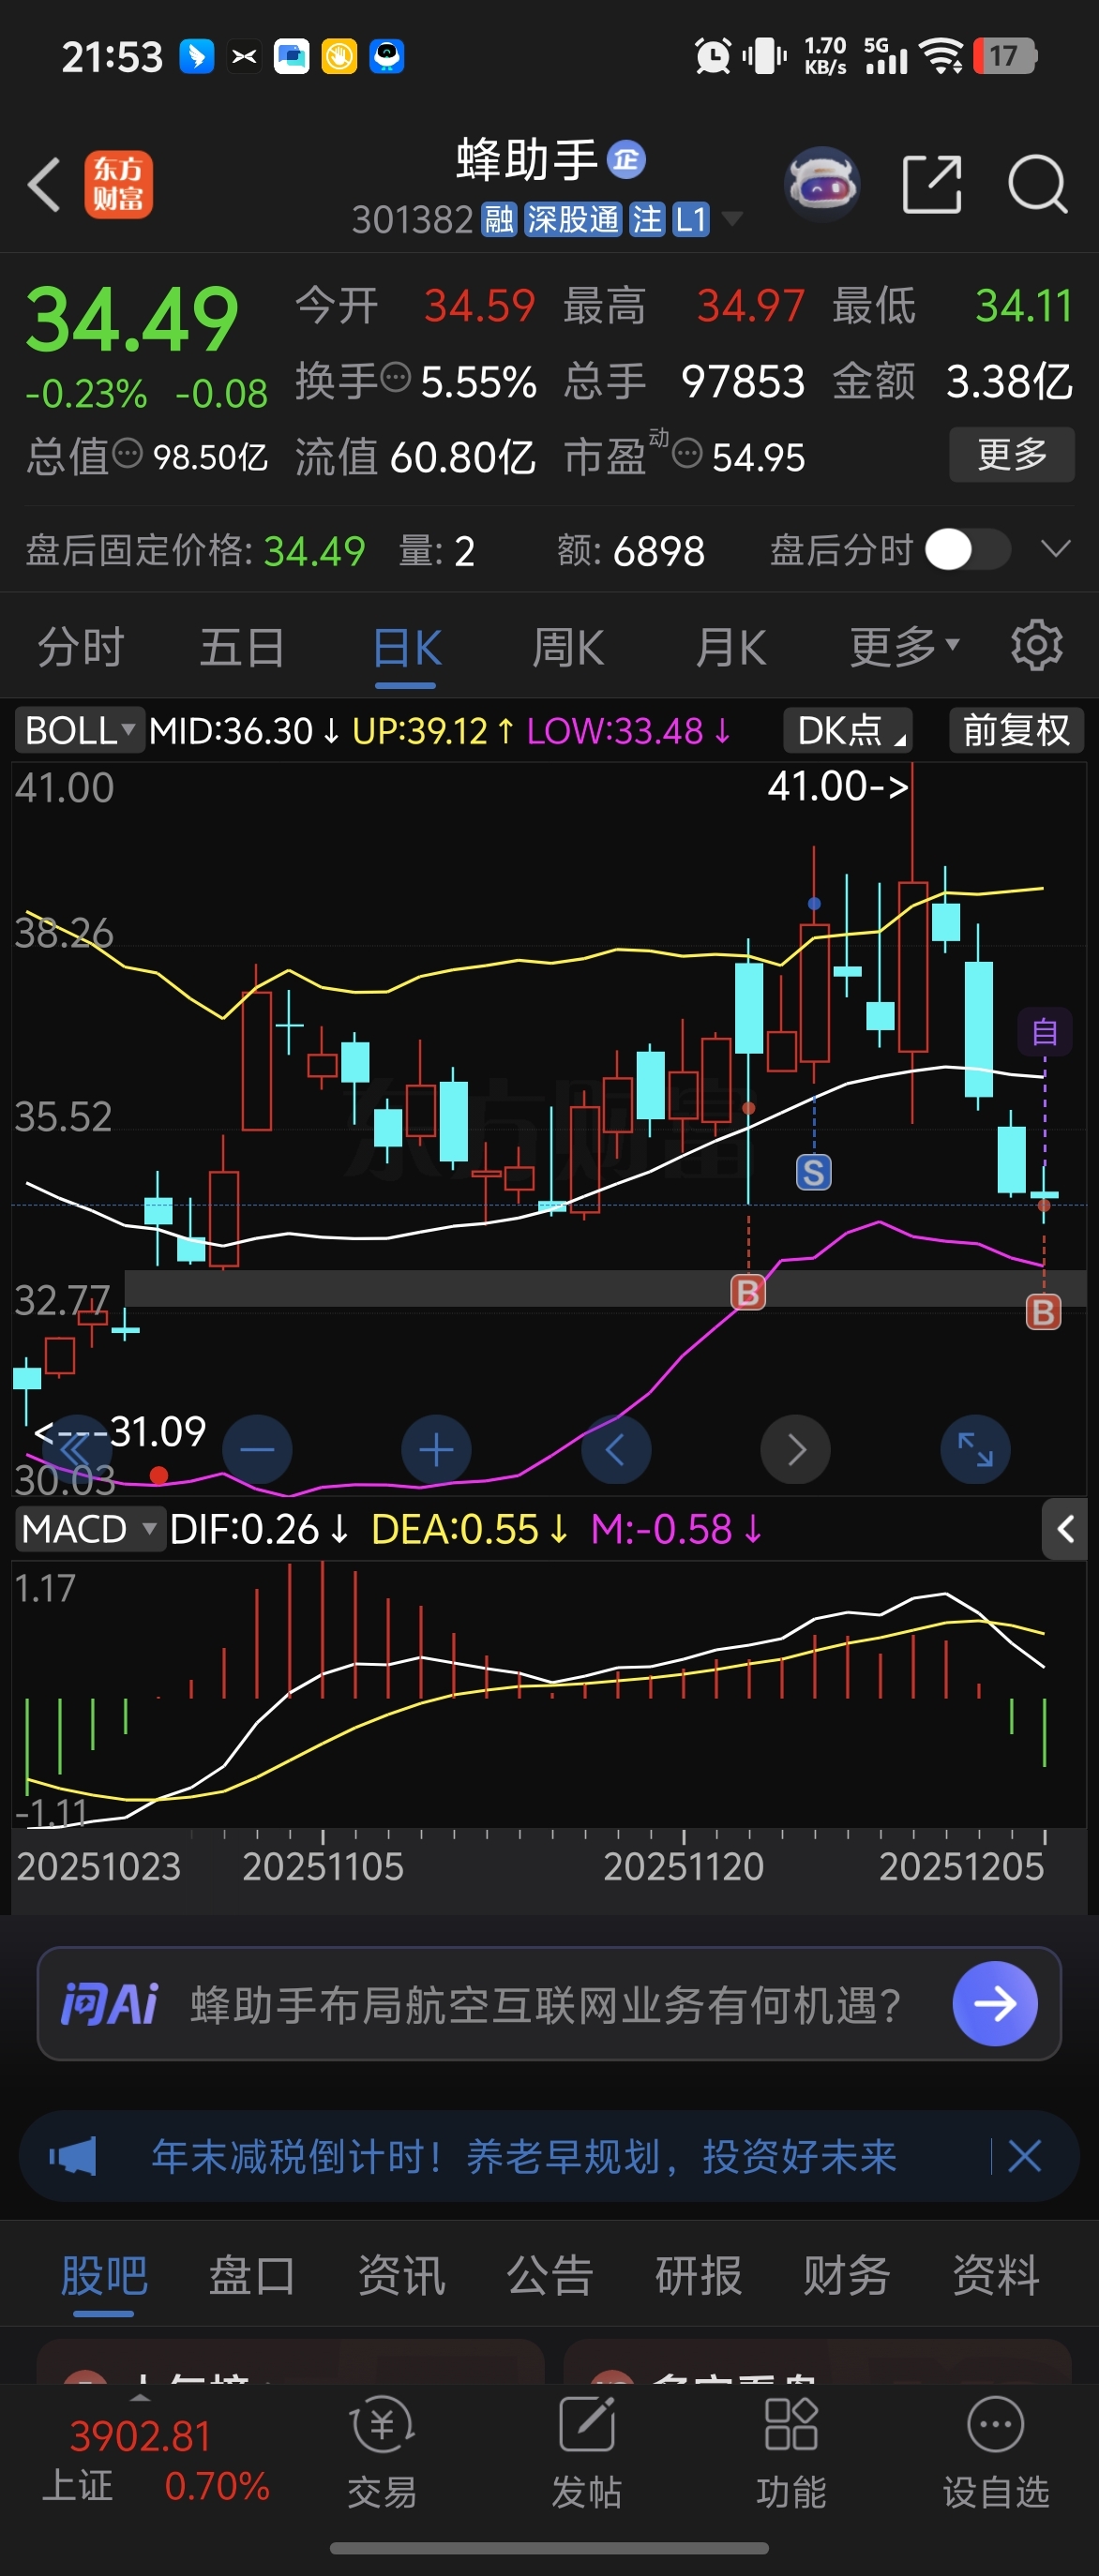Tap the MACD sub-chart area
This screenshot has height=2576, width=1099.
(x=548, y=1695)
